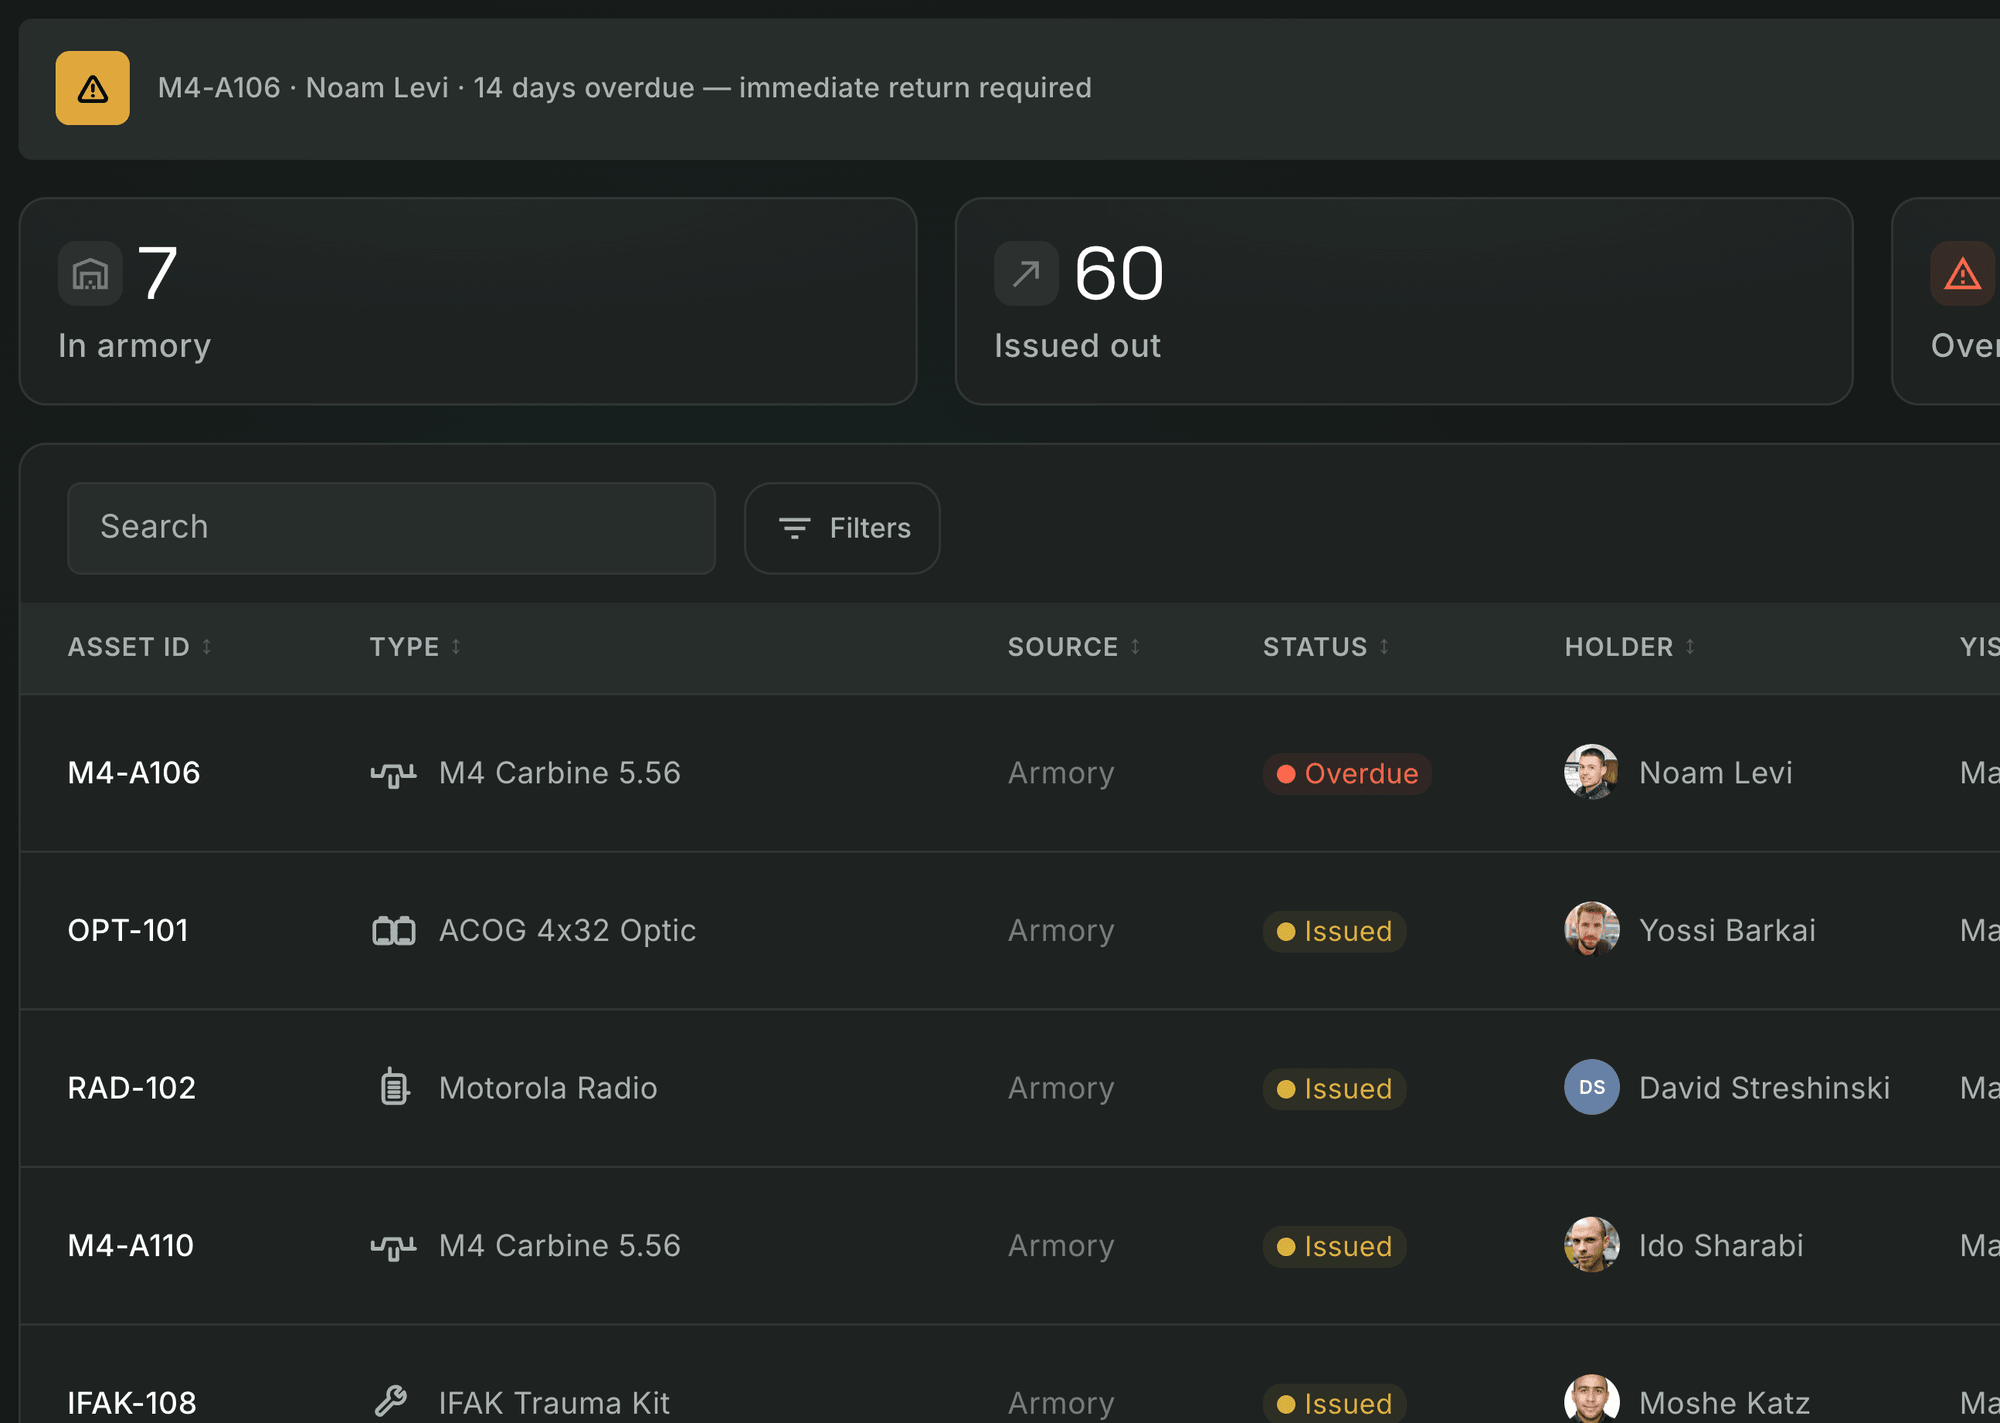
Task: Click the optic icon beside ACOG 4x32
Action: pyautogui.click(x=393, y=931)
